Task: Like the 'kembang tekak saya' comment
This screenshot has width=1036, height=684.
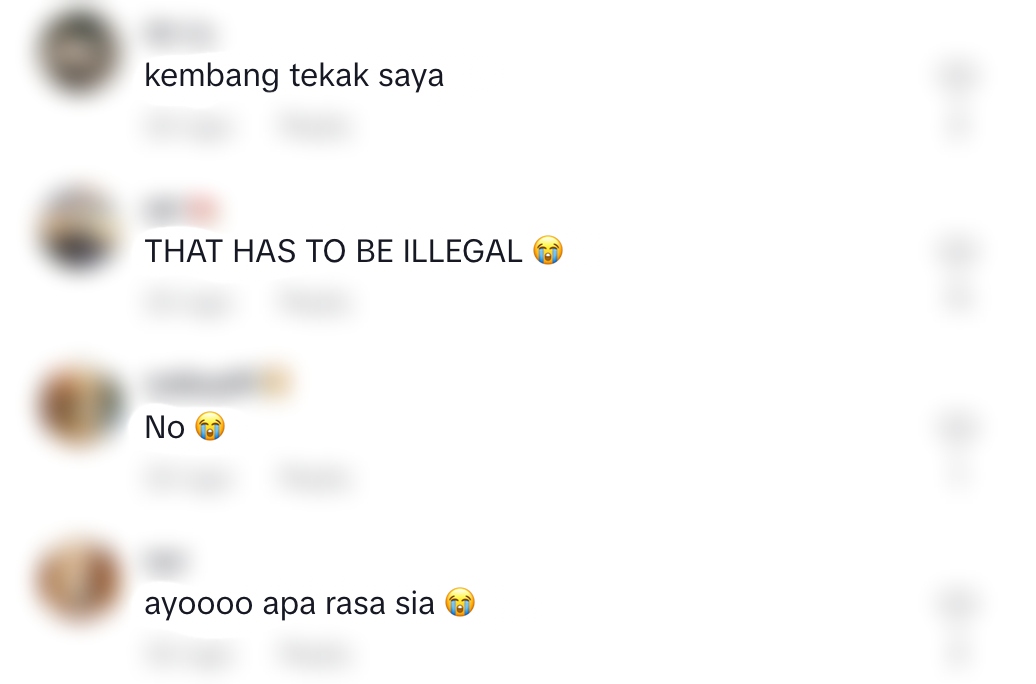Action: [958, 76]
